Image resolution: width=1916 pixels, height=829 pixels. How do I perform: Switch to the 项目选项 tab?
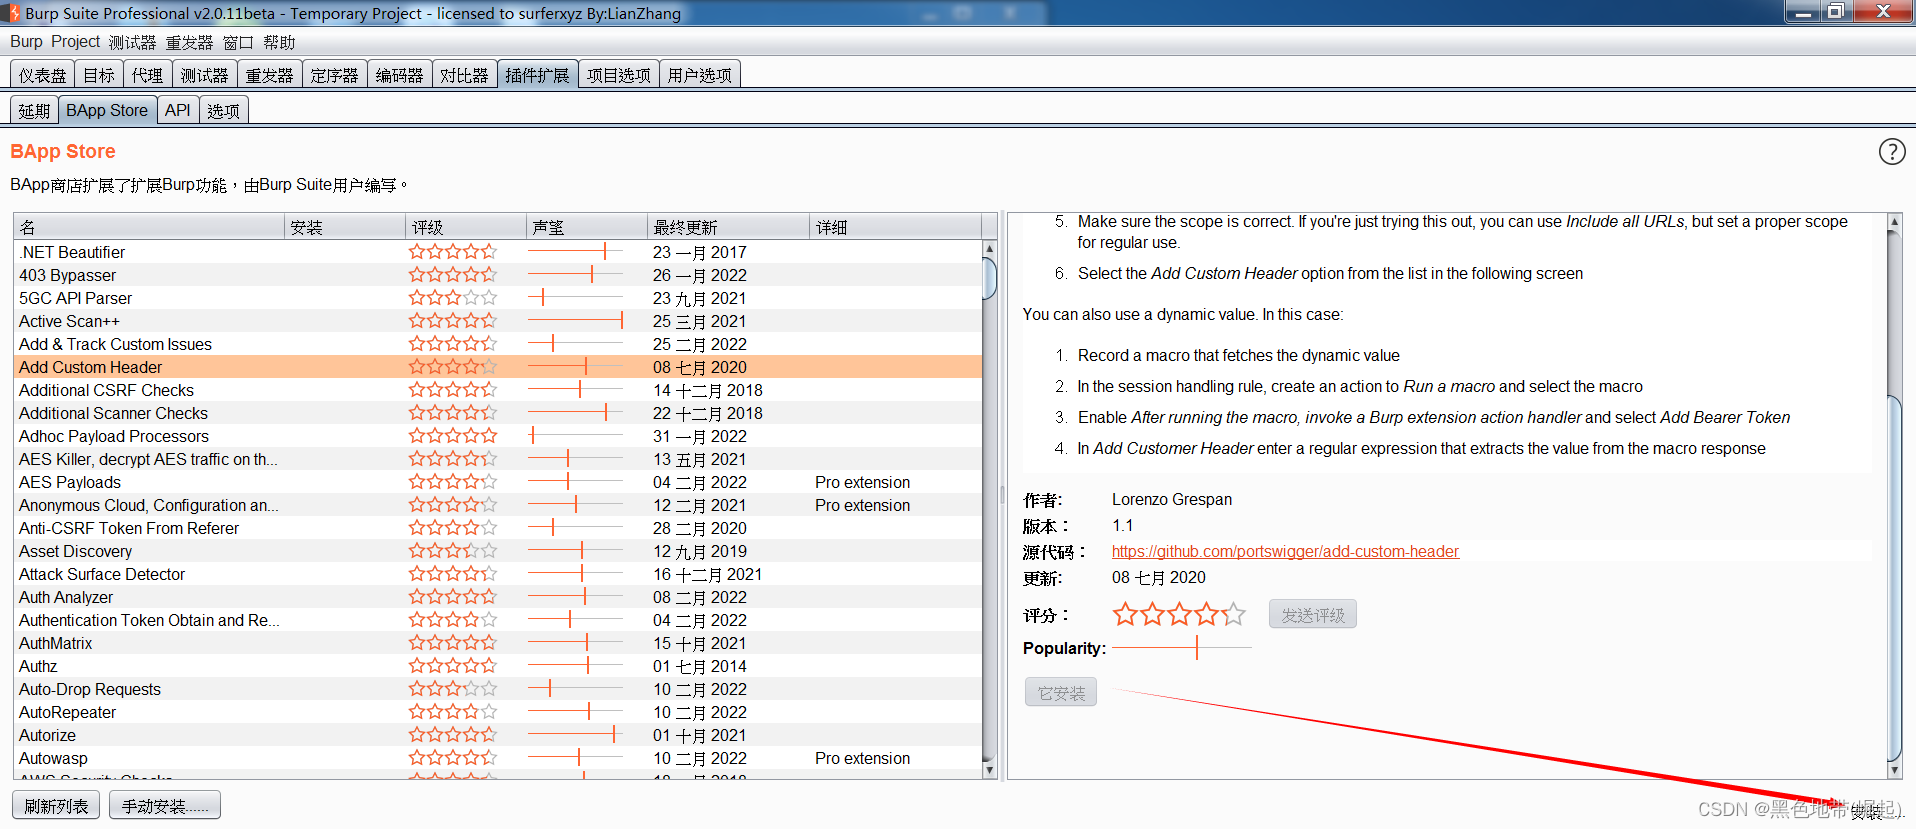click(x=618, y=75)
